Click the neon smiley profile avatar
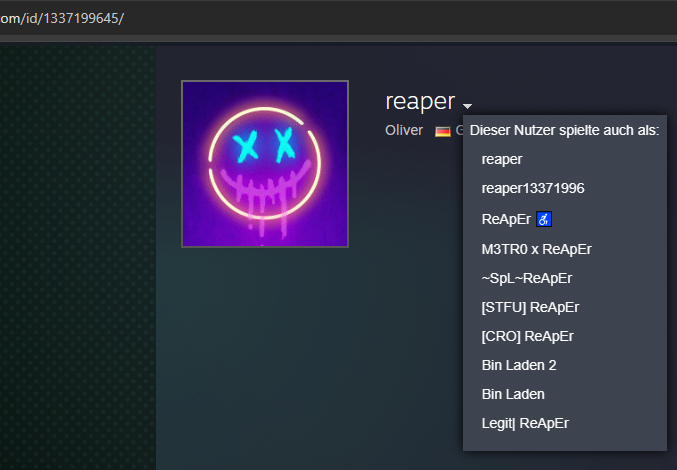Viewport: 677px width, 470px height. [265, 163]
